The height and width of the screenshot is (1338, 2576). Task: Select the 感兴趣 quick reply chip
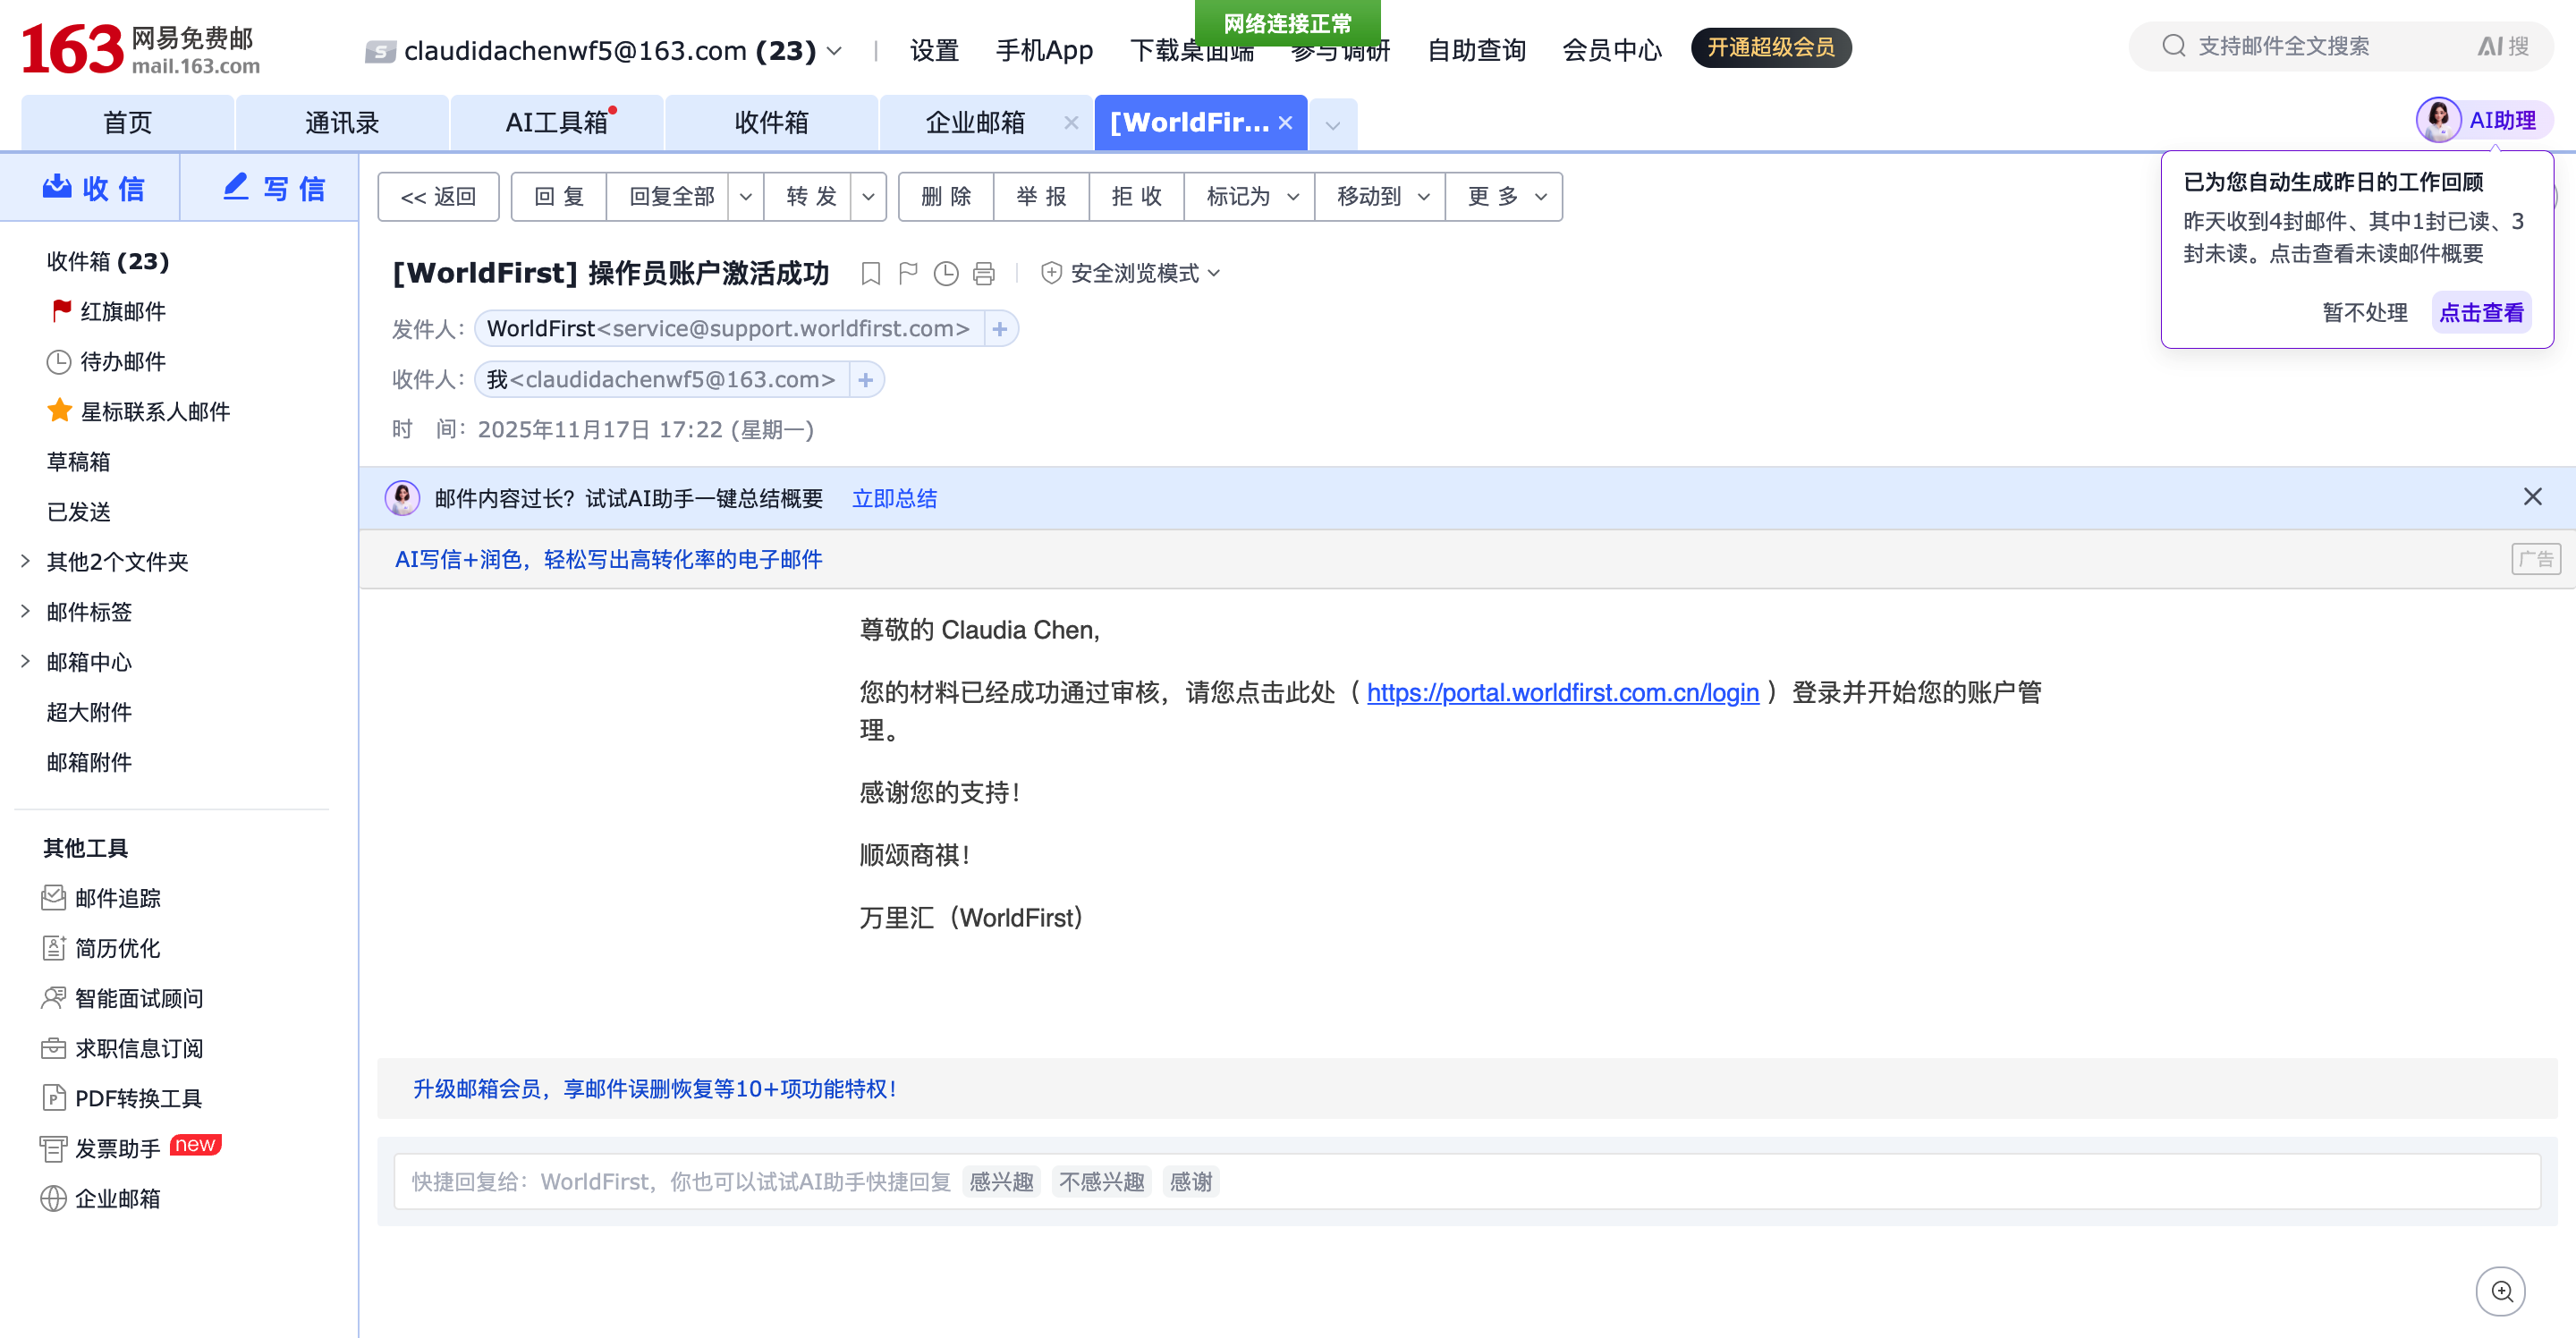(x=1001, y=1182)
